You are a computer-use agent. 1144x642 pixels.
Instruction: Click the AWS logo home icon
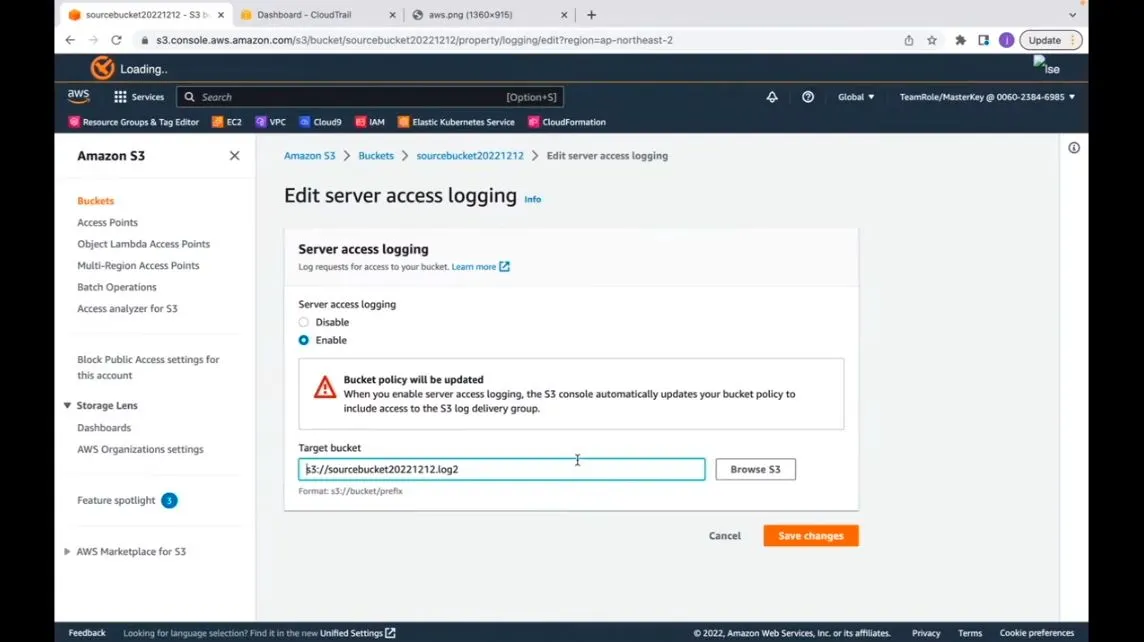[78, 96]
